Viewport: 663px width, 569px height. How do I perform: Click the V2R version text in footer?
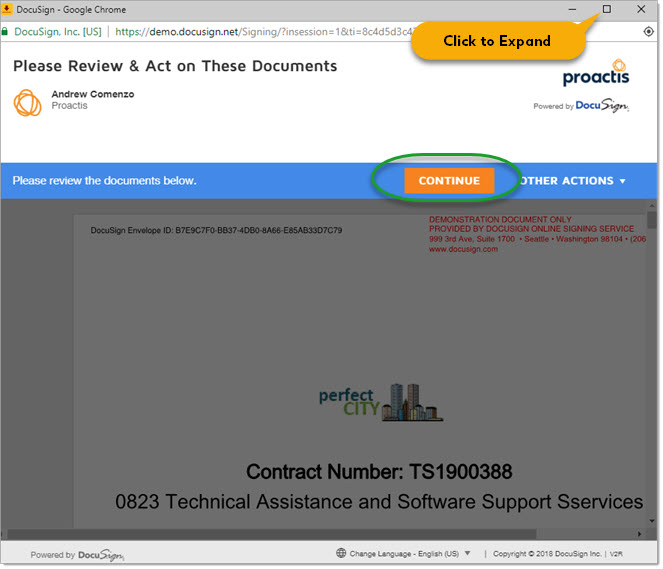tap(616, 554)
